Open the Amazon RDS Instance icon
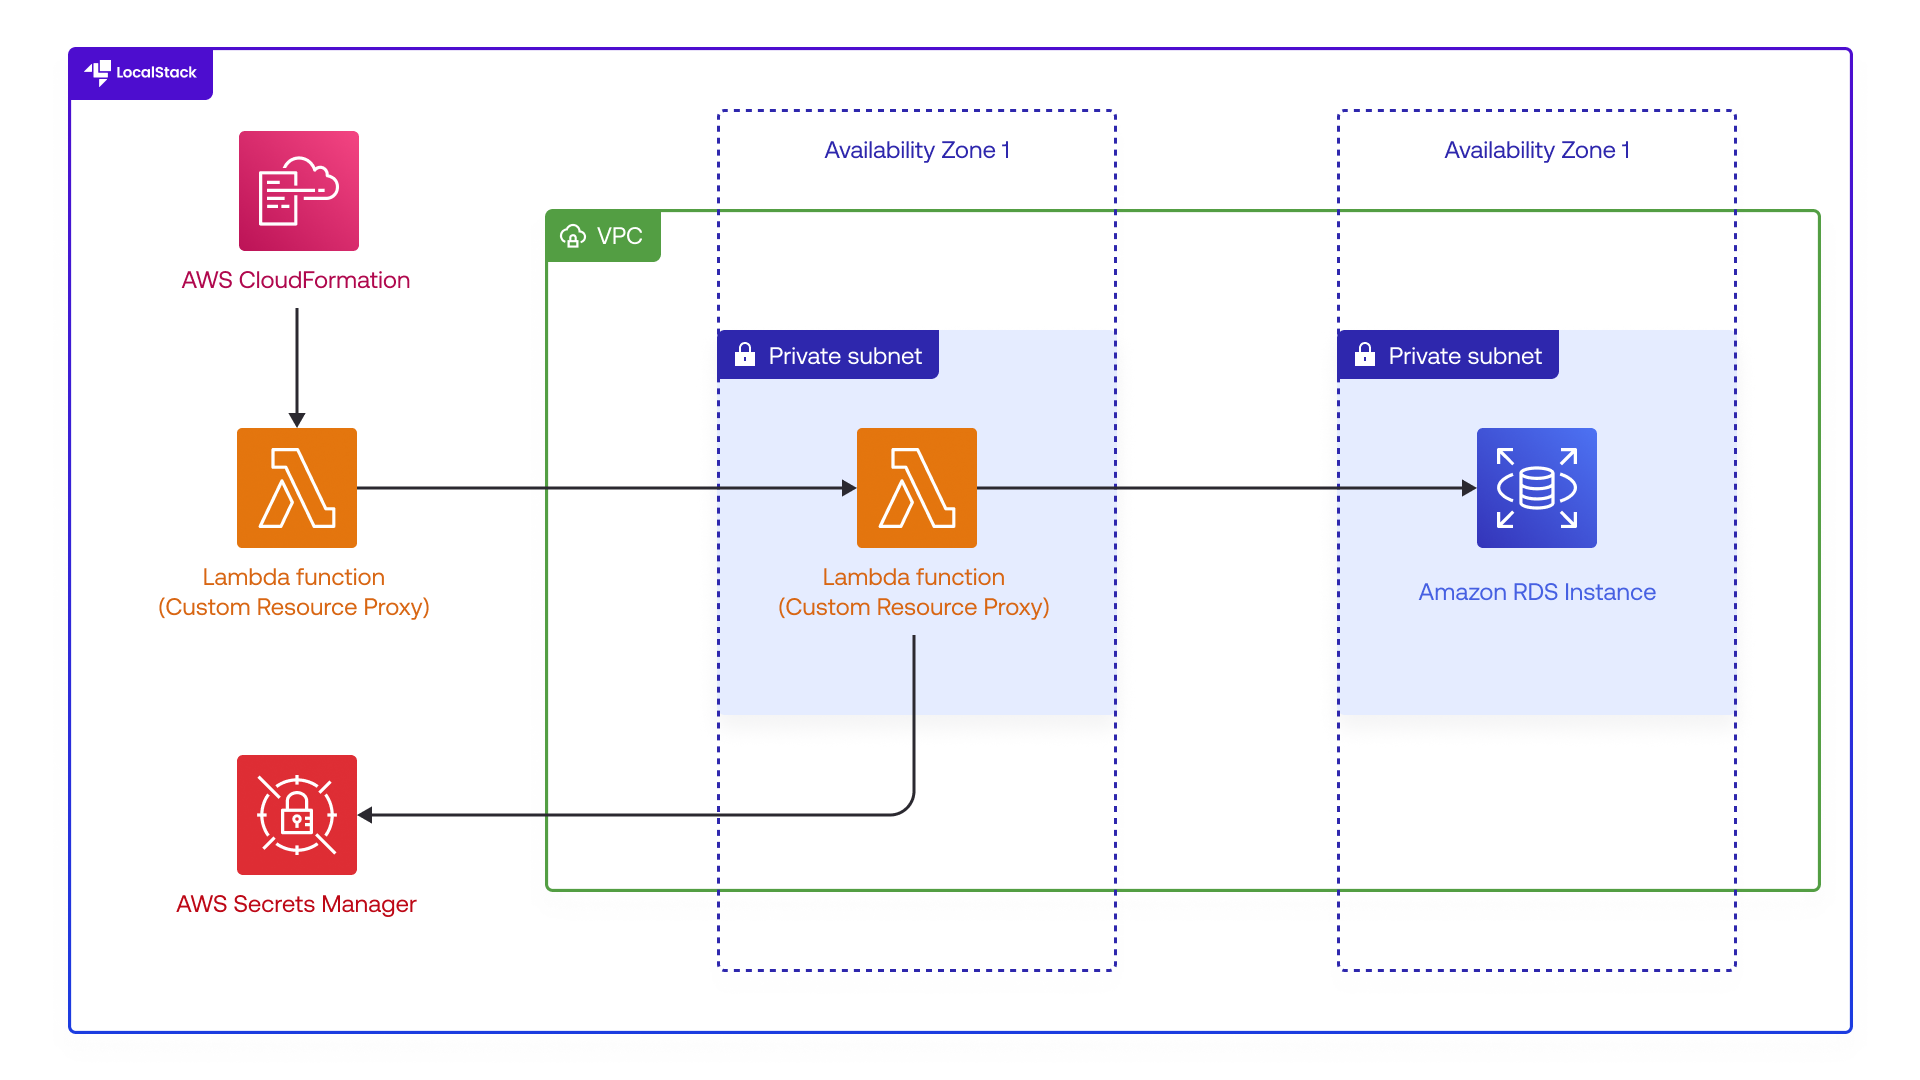Viewport: 1920px width, 1080px height. (x=1536, y=488)
